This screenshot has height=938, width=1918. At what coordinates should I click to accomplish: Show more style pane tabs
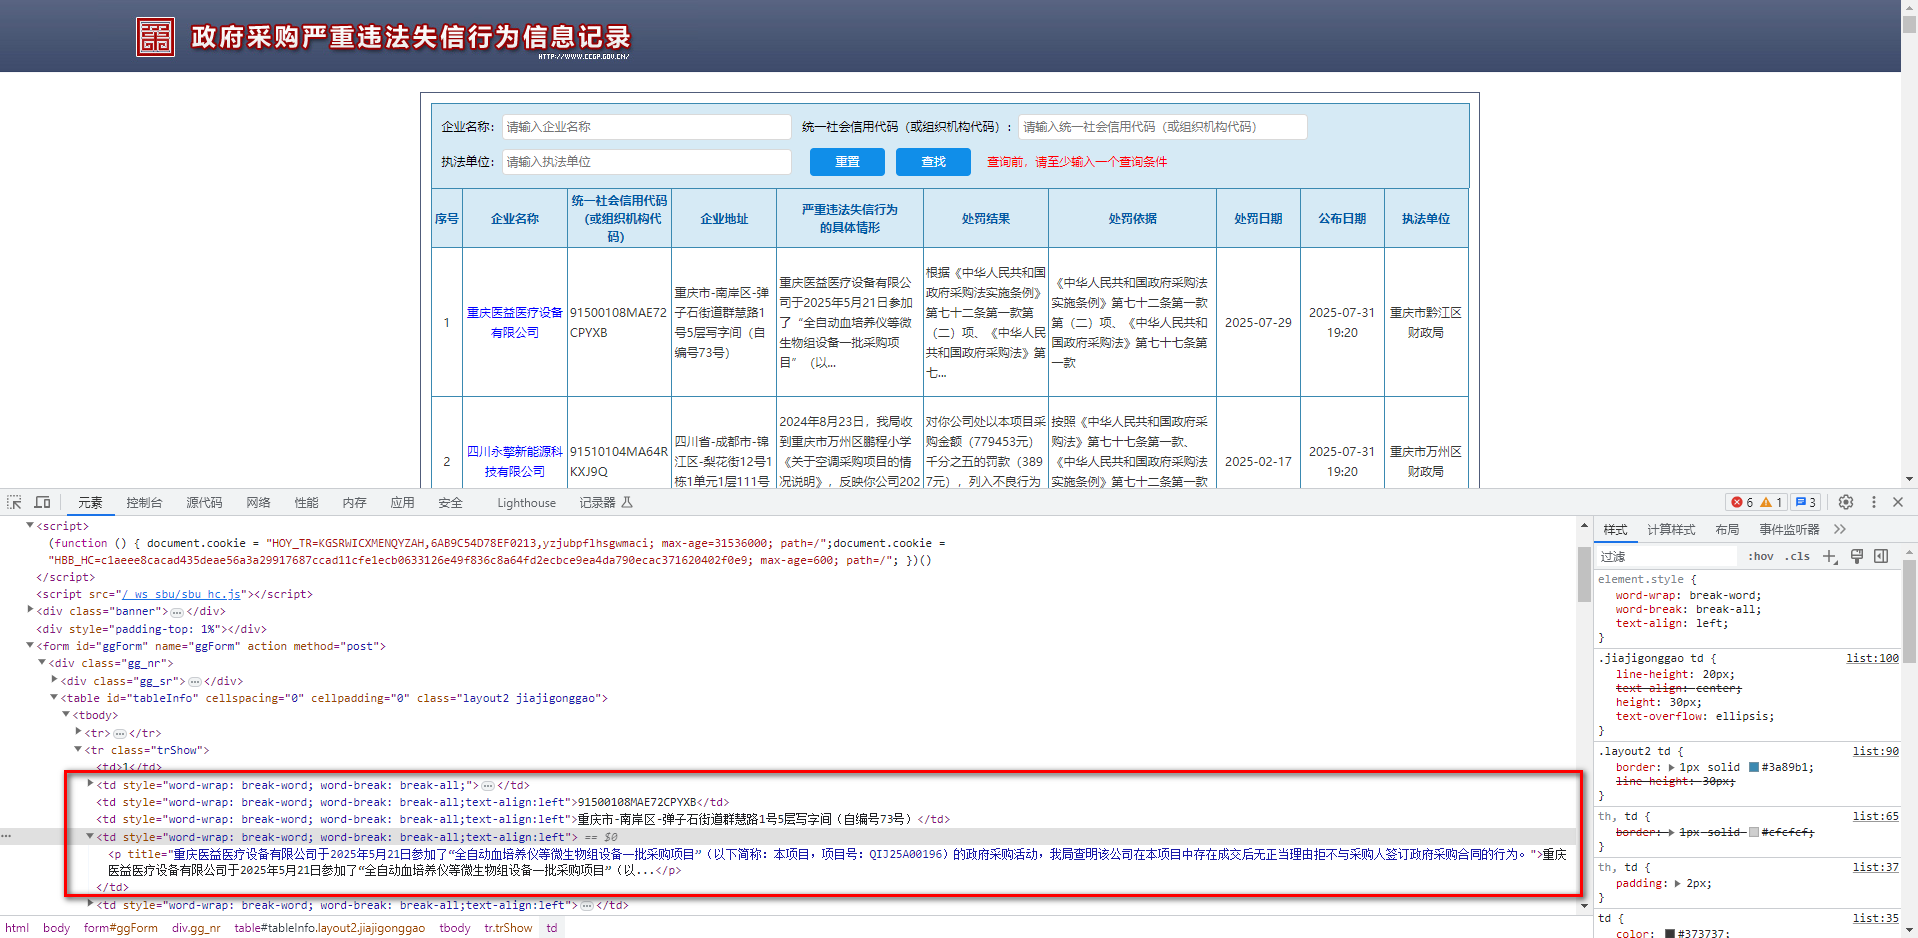click(x=1840, y=529)
